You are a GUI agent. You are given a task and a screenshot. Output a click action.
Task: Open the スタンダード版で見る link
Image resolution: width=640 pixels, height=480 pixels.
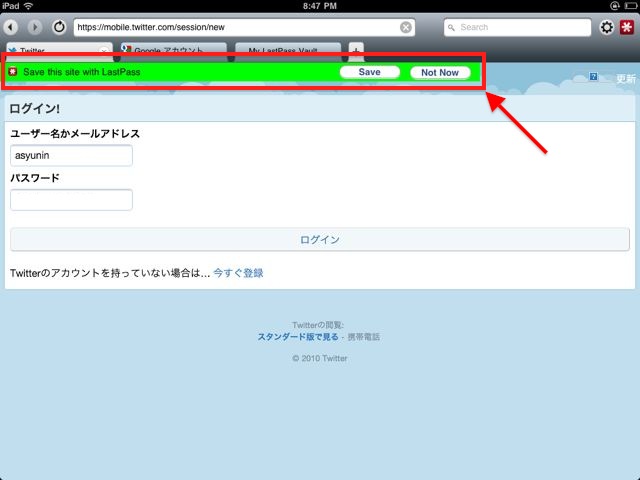click(298, 337)
